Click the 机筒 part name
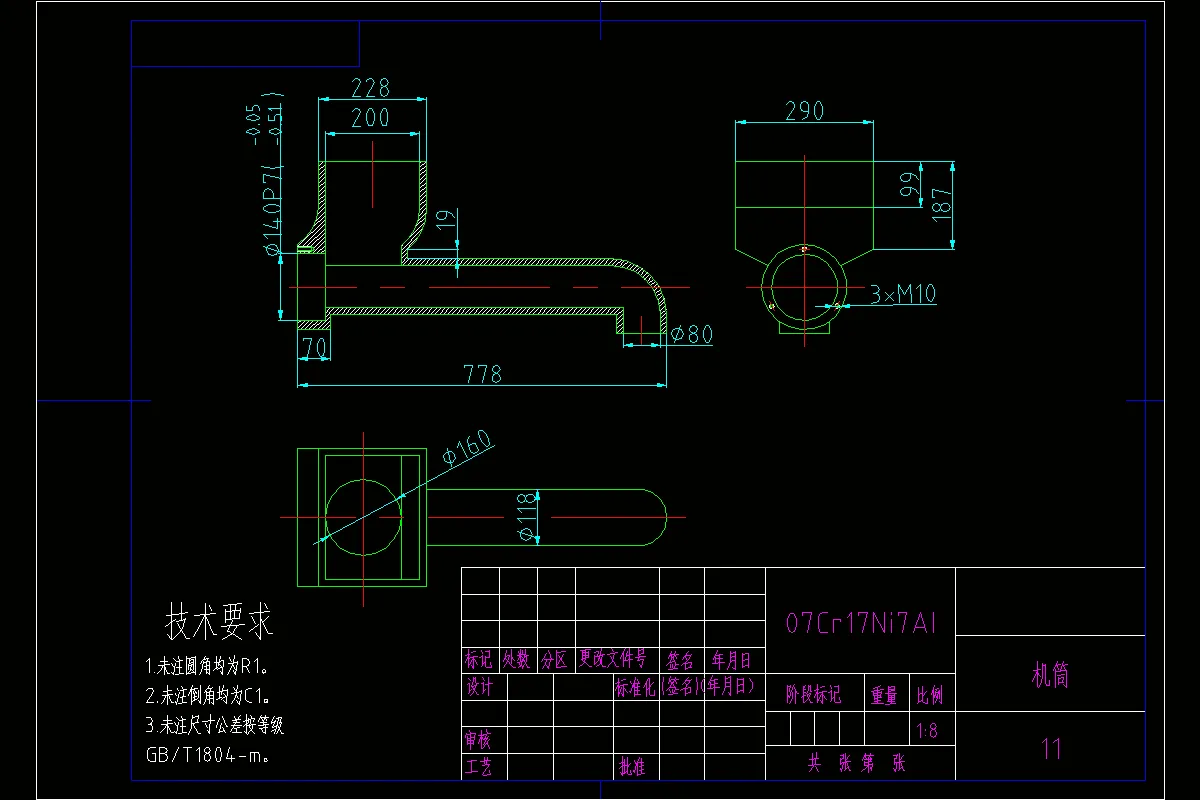The height and width of the screenshot is (800, 1200). click(1050, 675)
